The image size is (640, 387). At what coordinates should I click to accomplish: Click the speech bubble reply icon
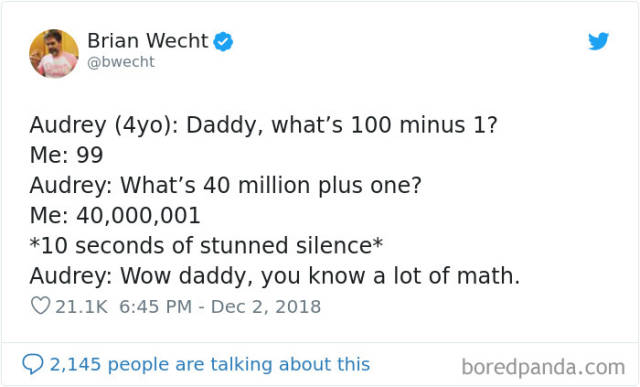pyautogui.click(x=33, y=364)
